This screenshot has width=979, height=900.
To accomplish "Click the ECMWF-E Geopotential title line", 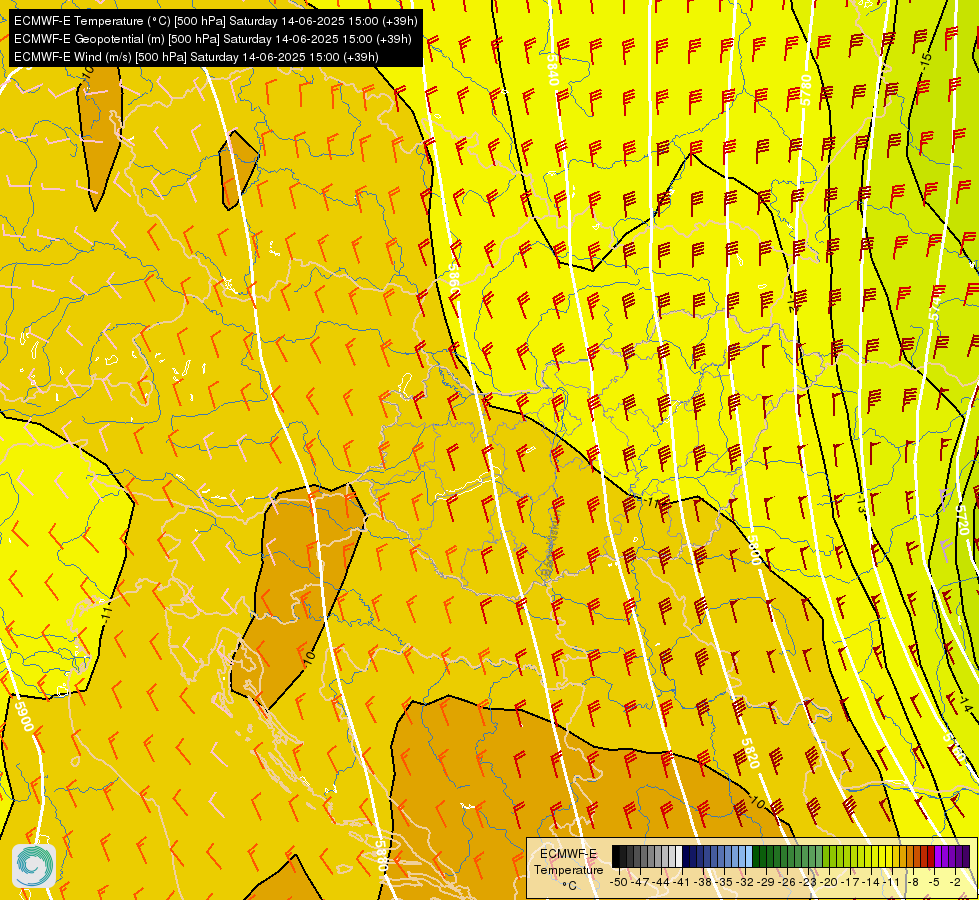I will [x=212, y=39].
